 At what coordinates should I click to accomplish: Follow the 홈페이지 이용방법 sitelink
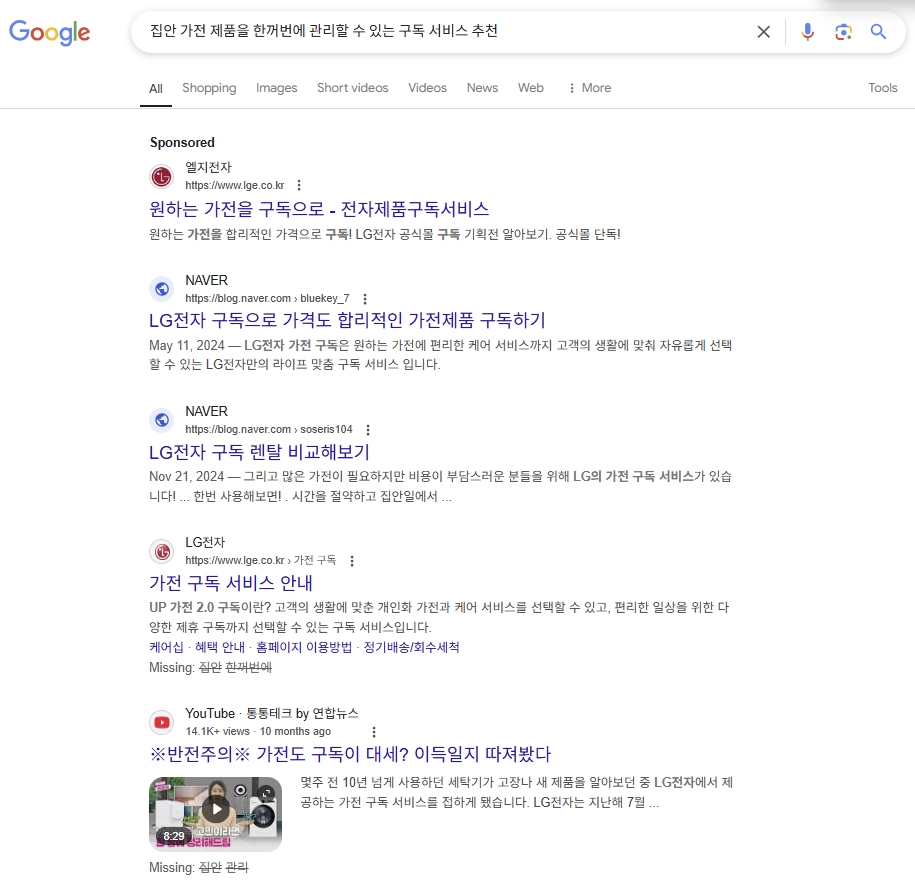[x=304, y=647]
